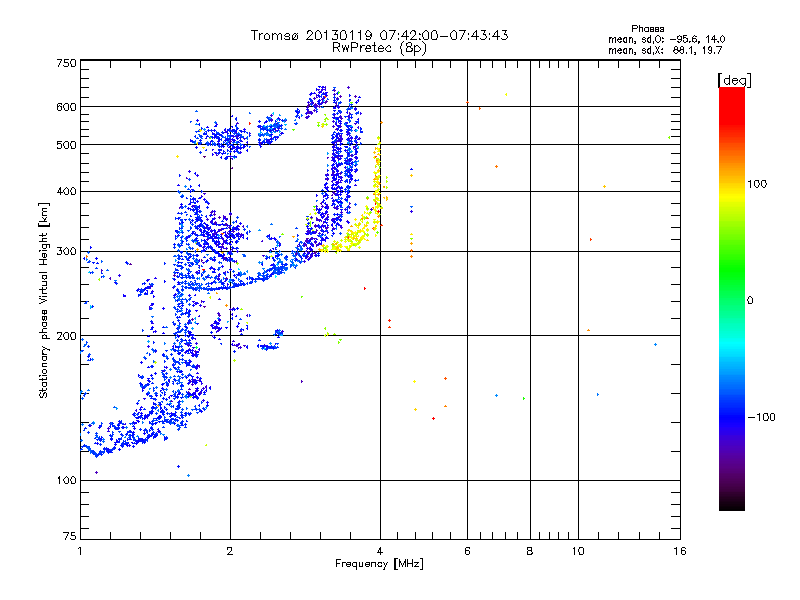The image size is (800, 600).
Task: Click the 'Phases' header text
Action: [x=647, y=29]
